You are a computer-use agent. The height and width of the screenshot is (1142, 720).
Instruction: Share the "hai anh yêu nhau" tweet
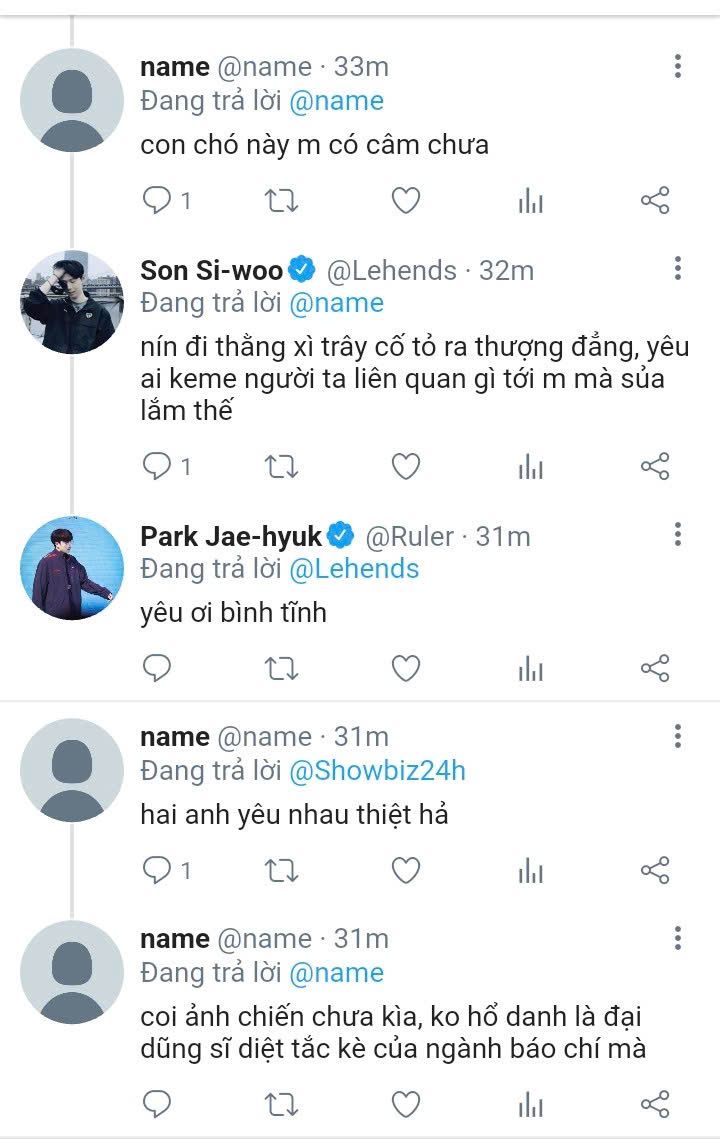(654, 871)
